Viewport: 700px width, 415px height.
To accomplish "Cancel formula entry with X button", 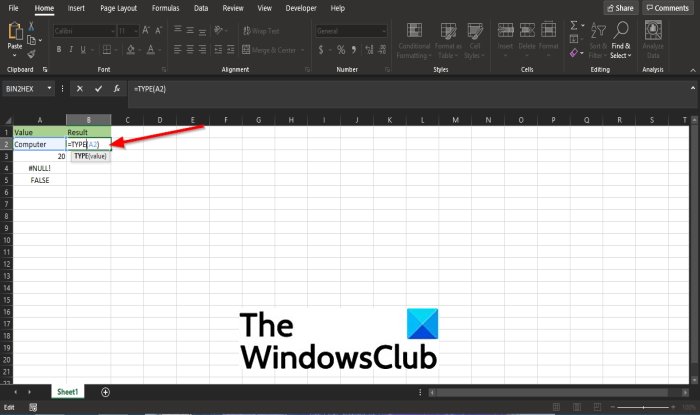I will tap(79, 89).
